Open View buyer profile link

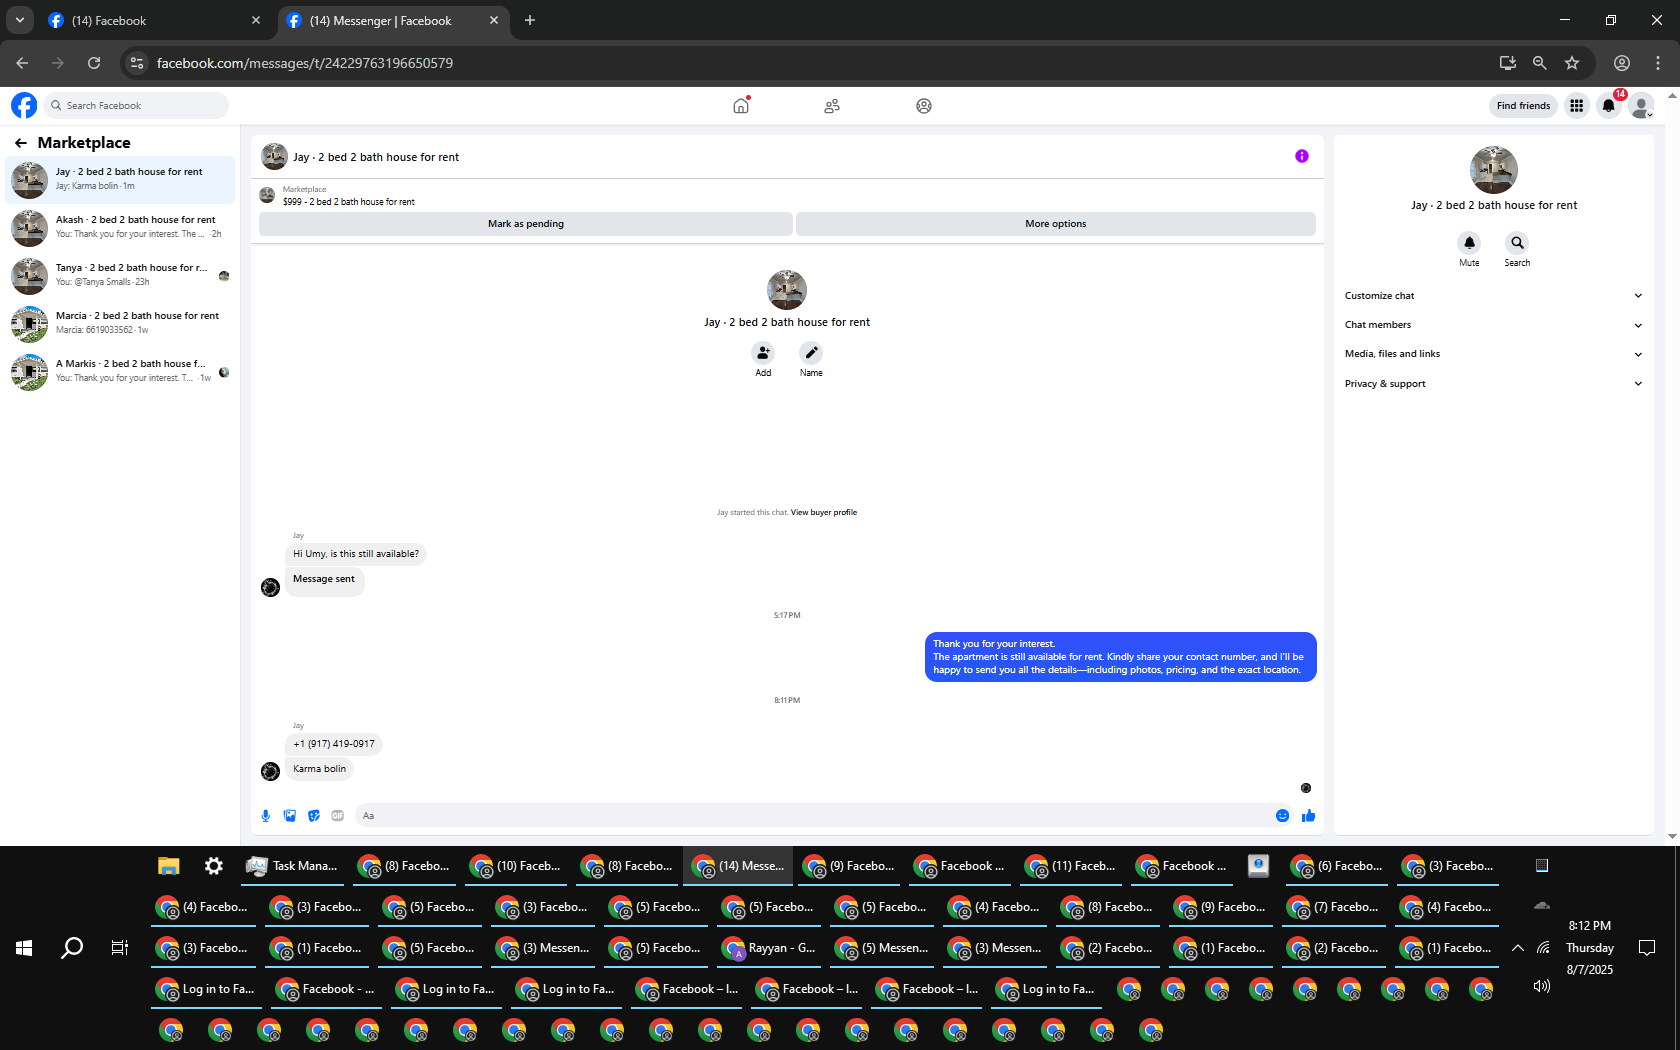(x=824, y=513)
